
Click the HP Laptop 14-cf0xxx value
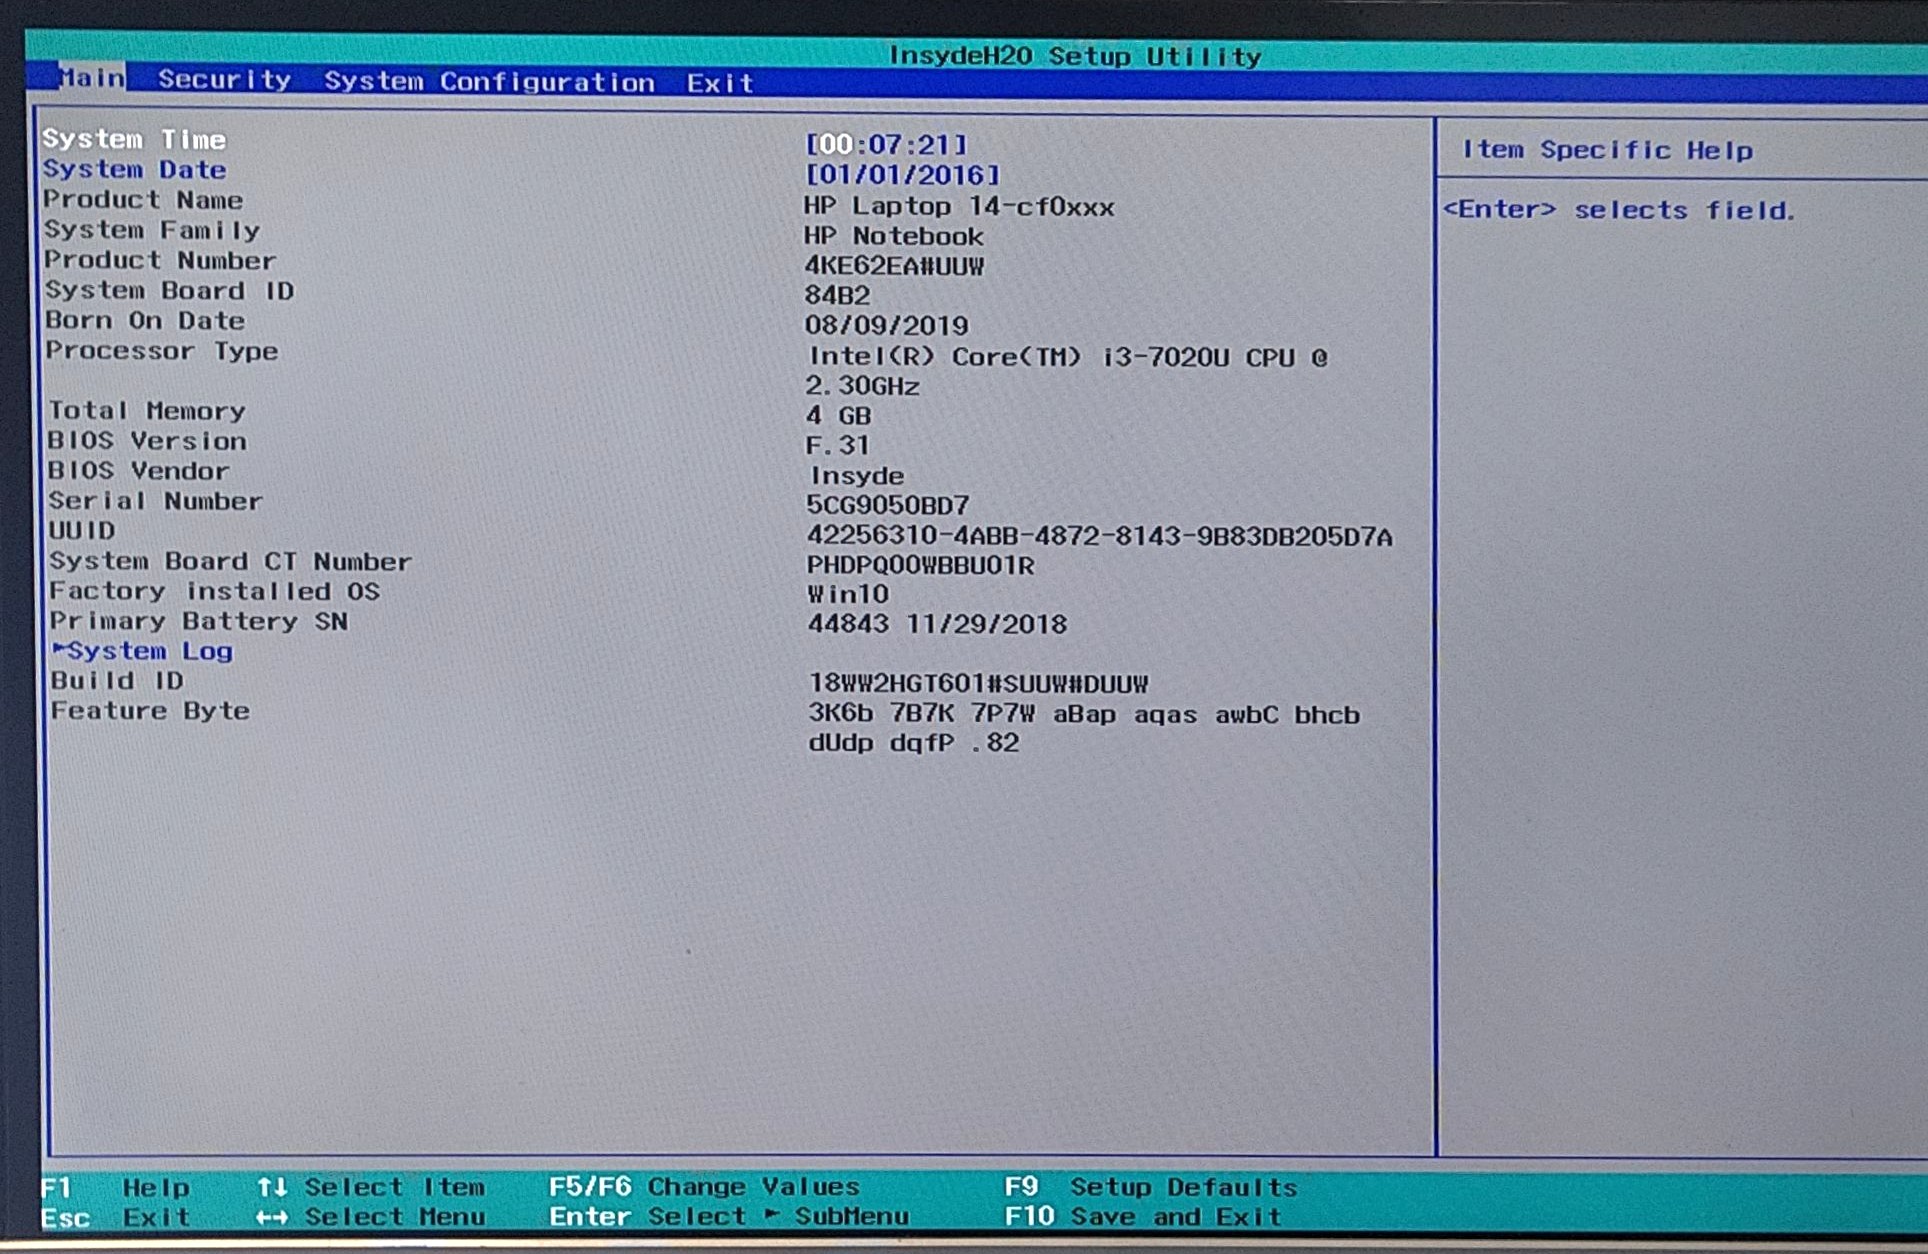click(x=959, y=206)
